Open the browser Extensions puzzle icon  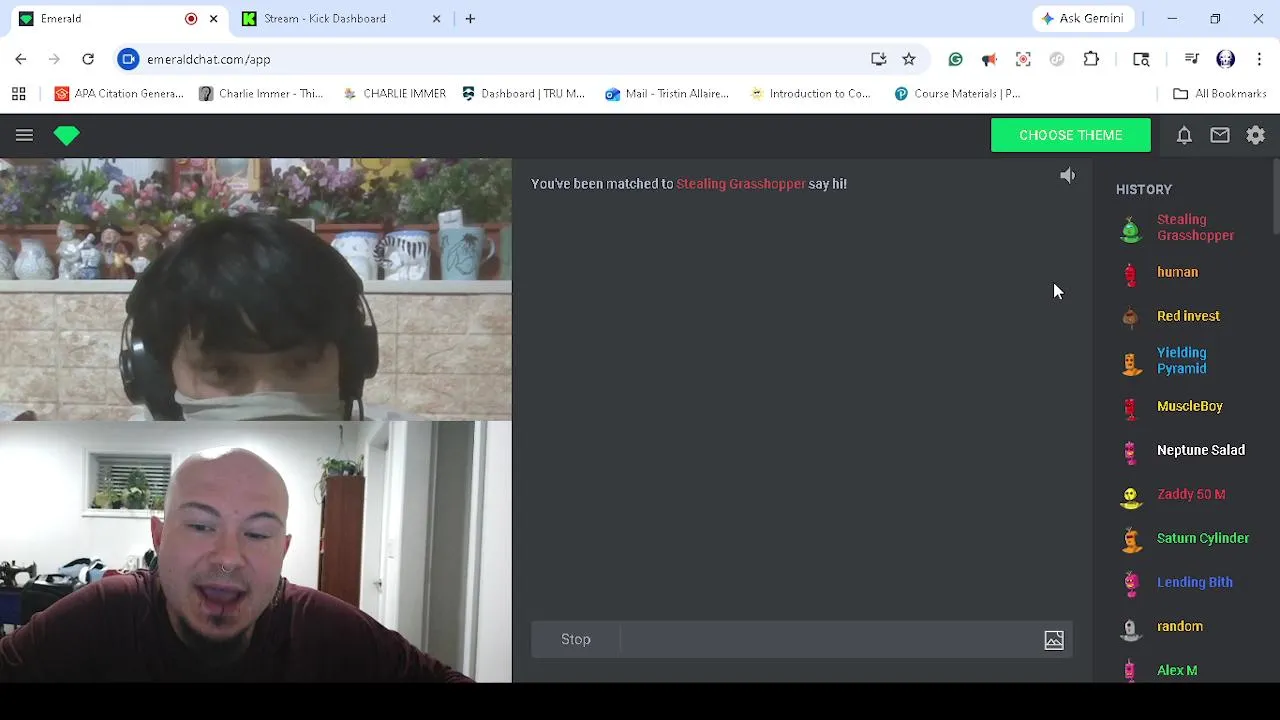click(1091, 59)
